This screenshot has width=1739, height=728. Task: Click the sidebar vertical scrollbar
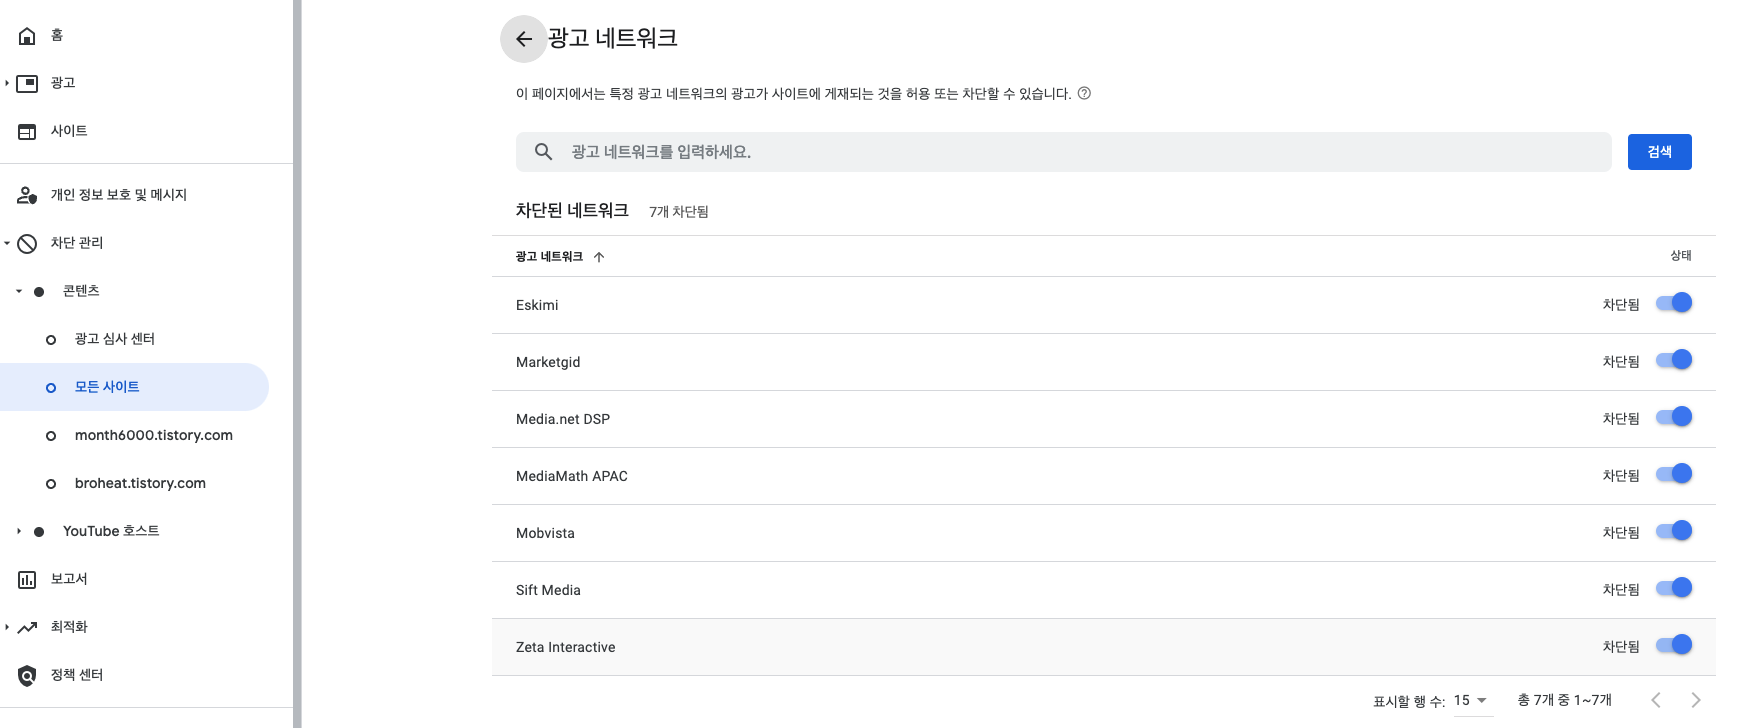[297, 364]
